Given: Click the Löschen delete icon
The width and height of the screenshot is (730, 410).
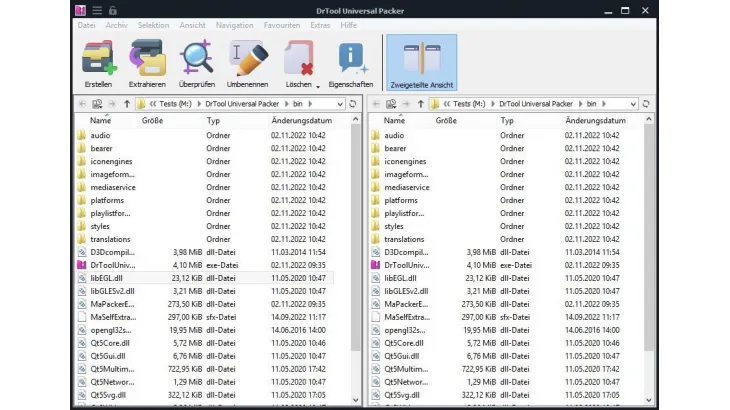Looking at the screenshot, I should pyautogui.click(x=296, y=60).
